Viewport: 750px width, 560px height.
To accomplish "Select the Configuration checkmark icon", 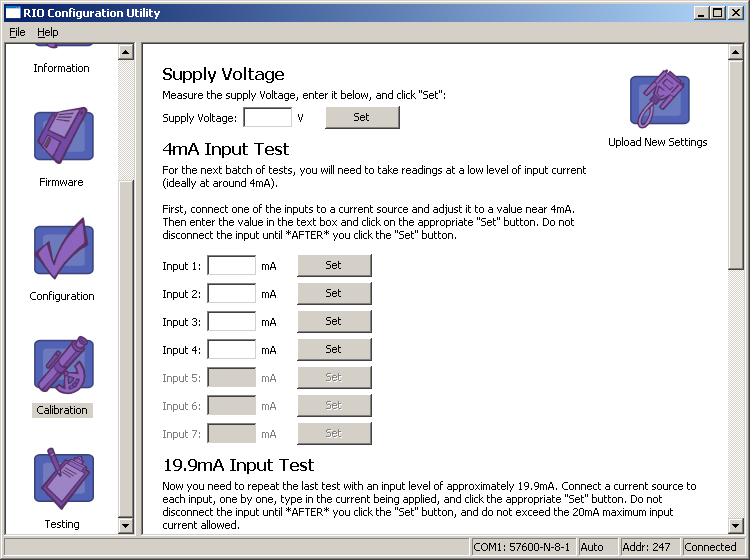I will [63, 251].
